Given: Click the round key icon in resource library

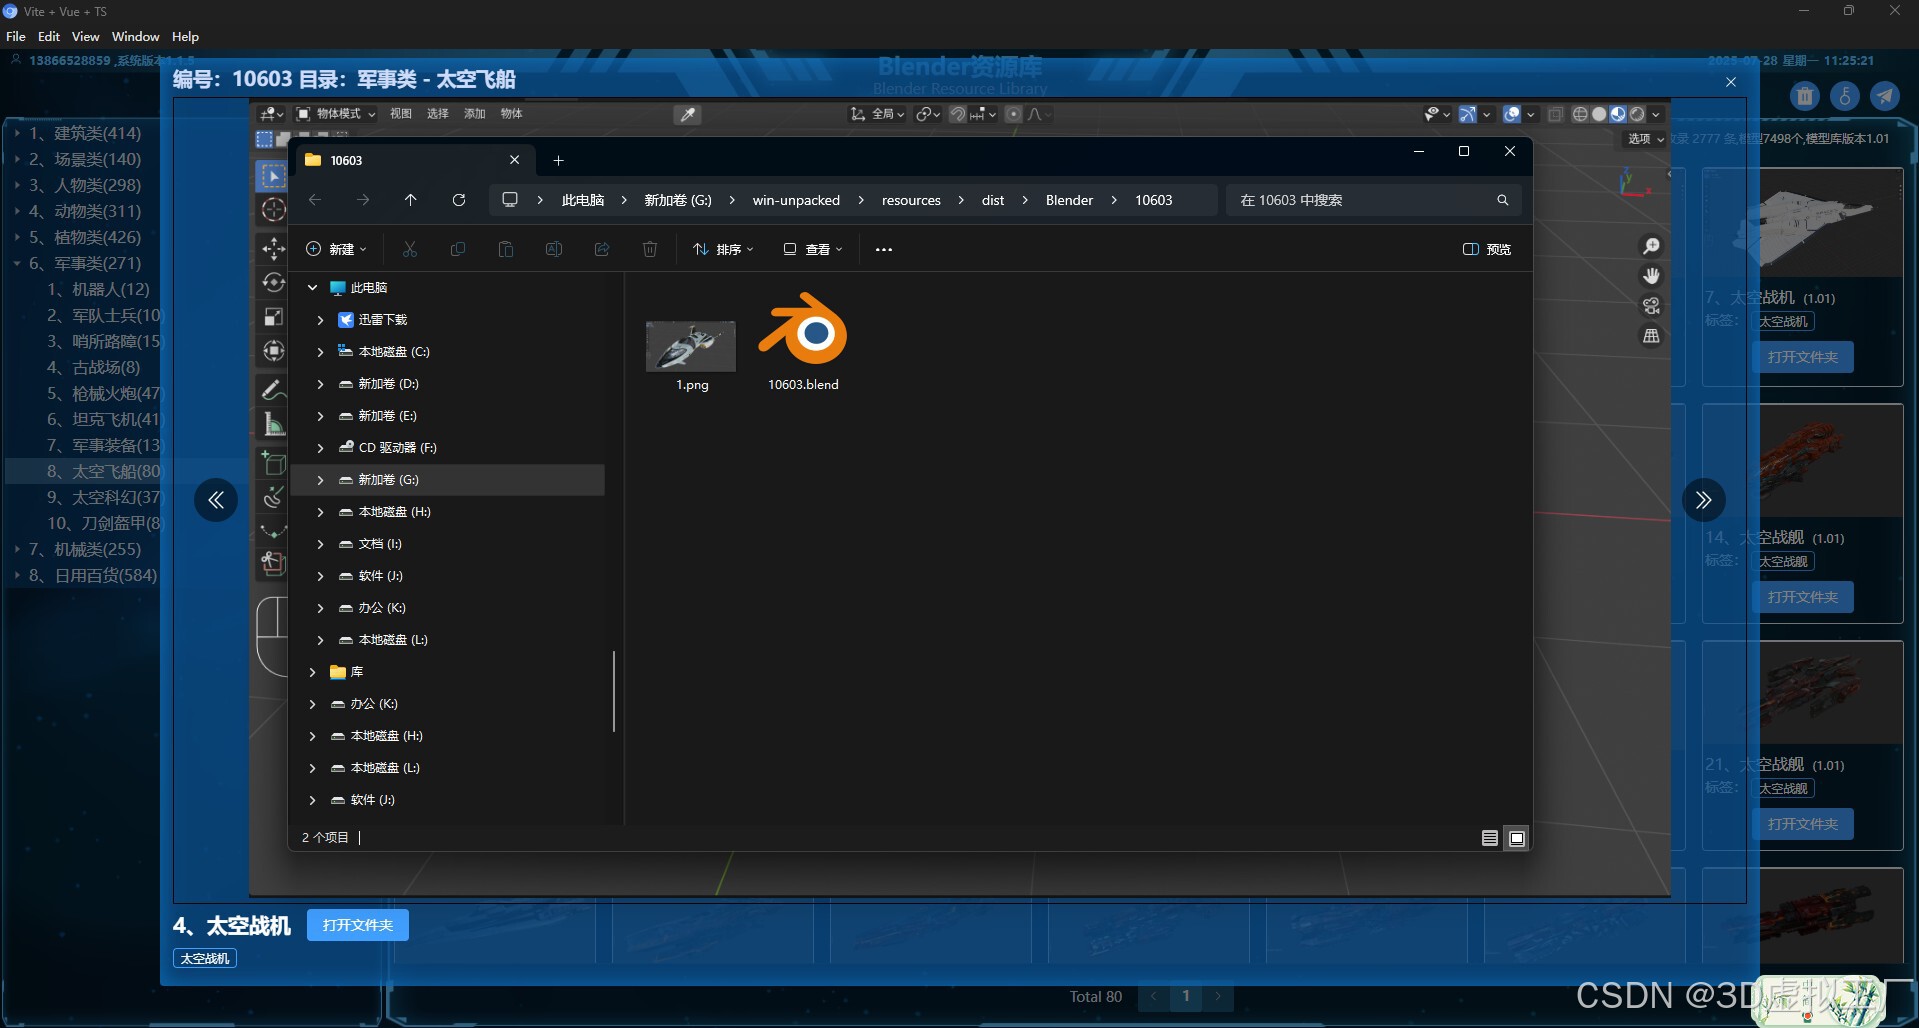Looking at the screenshot, I should click(1845, 96).
